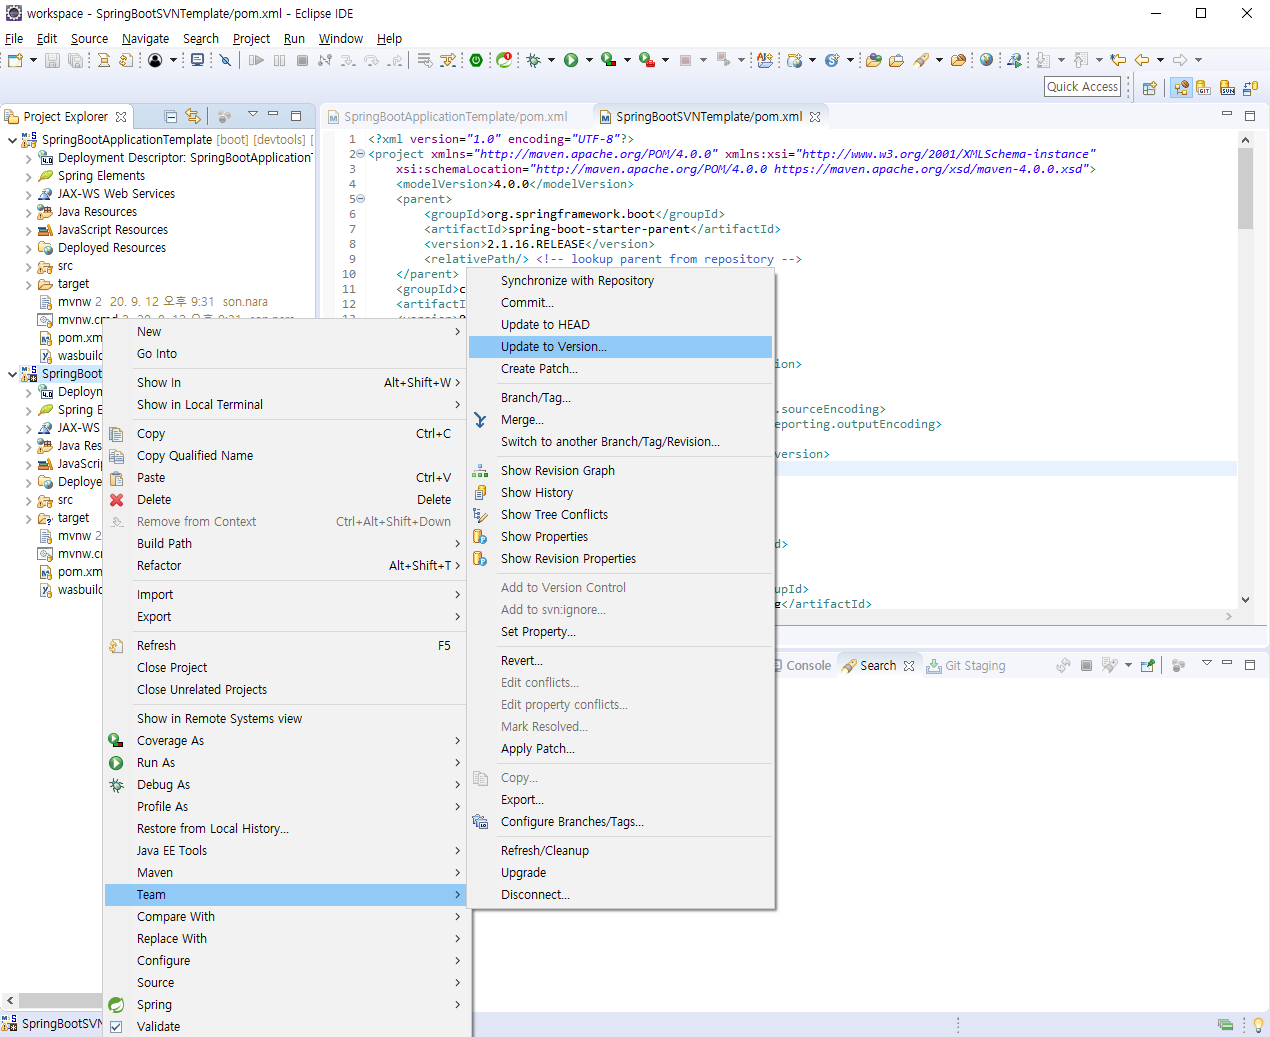Viewport: 1270px width, 1037px height.
Task: Open a console using the monitor toolbar icon
Action: click(x=197, y=60)
